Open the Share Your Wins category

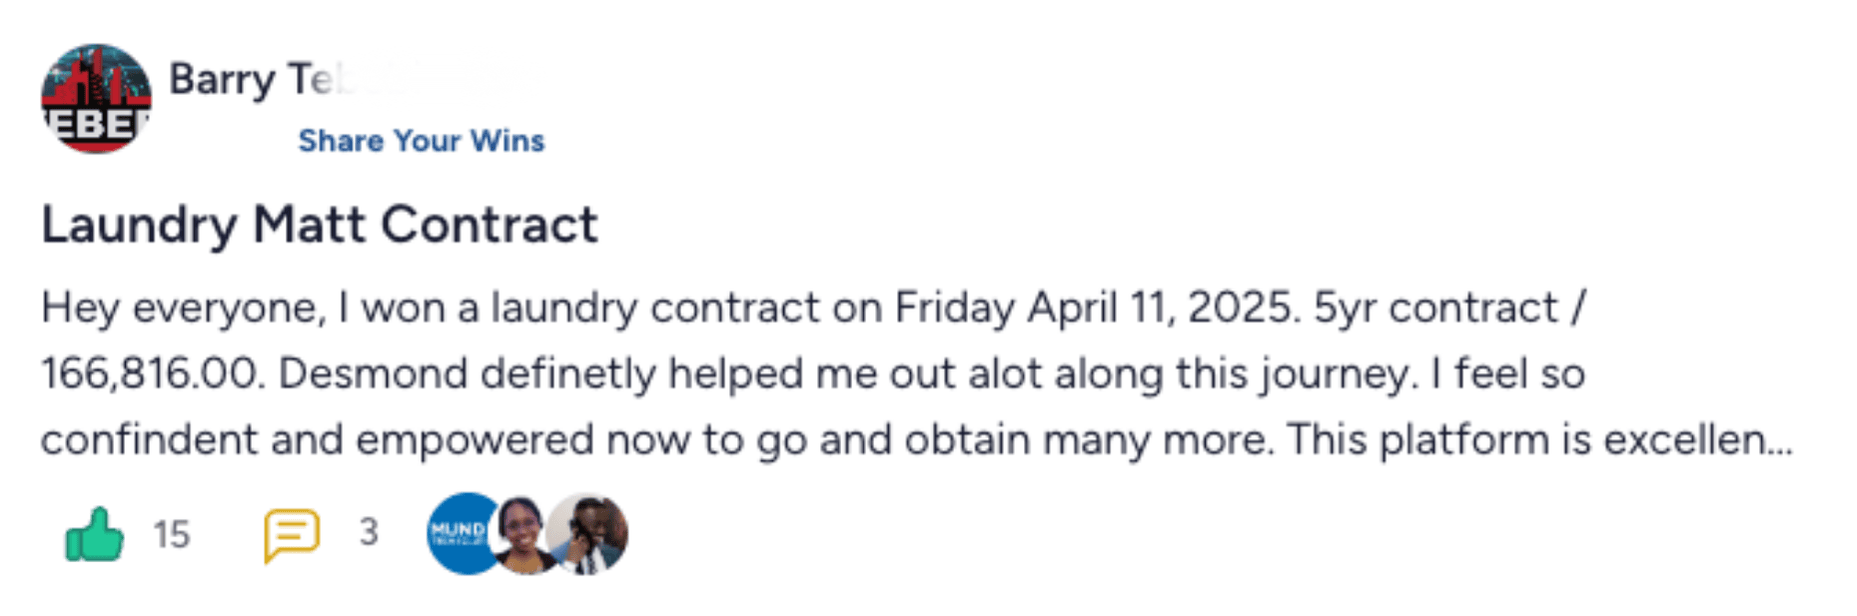click(421, 141)
